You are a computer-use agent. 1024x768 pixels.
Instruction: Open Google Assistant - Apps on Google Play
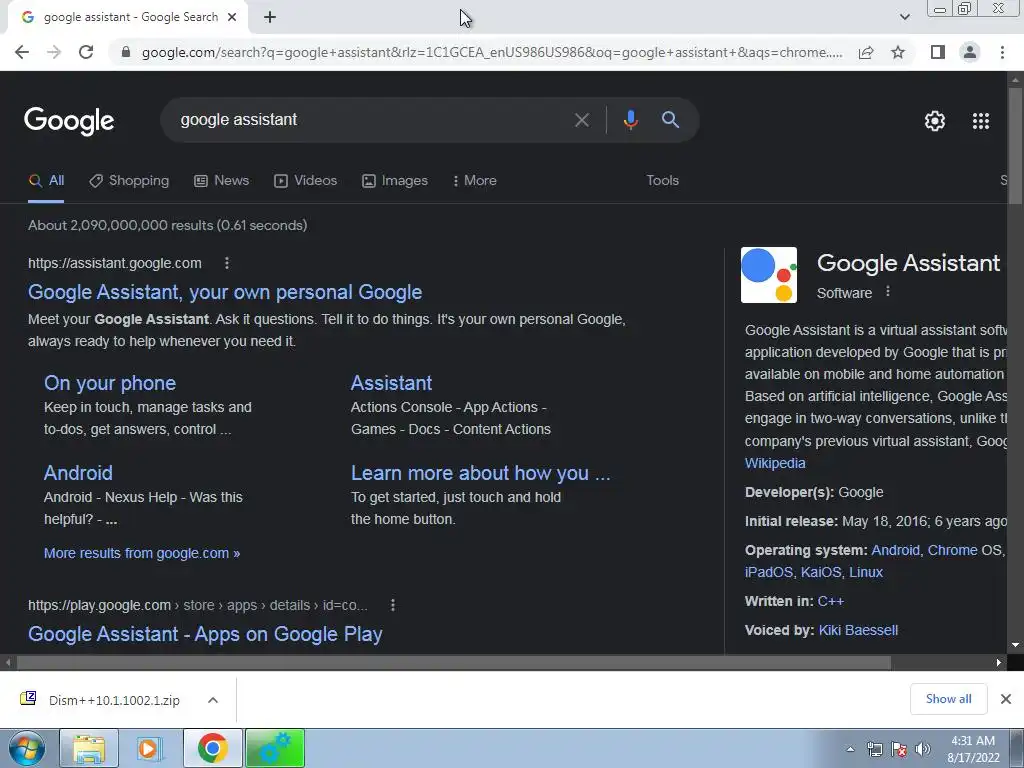205,634
